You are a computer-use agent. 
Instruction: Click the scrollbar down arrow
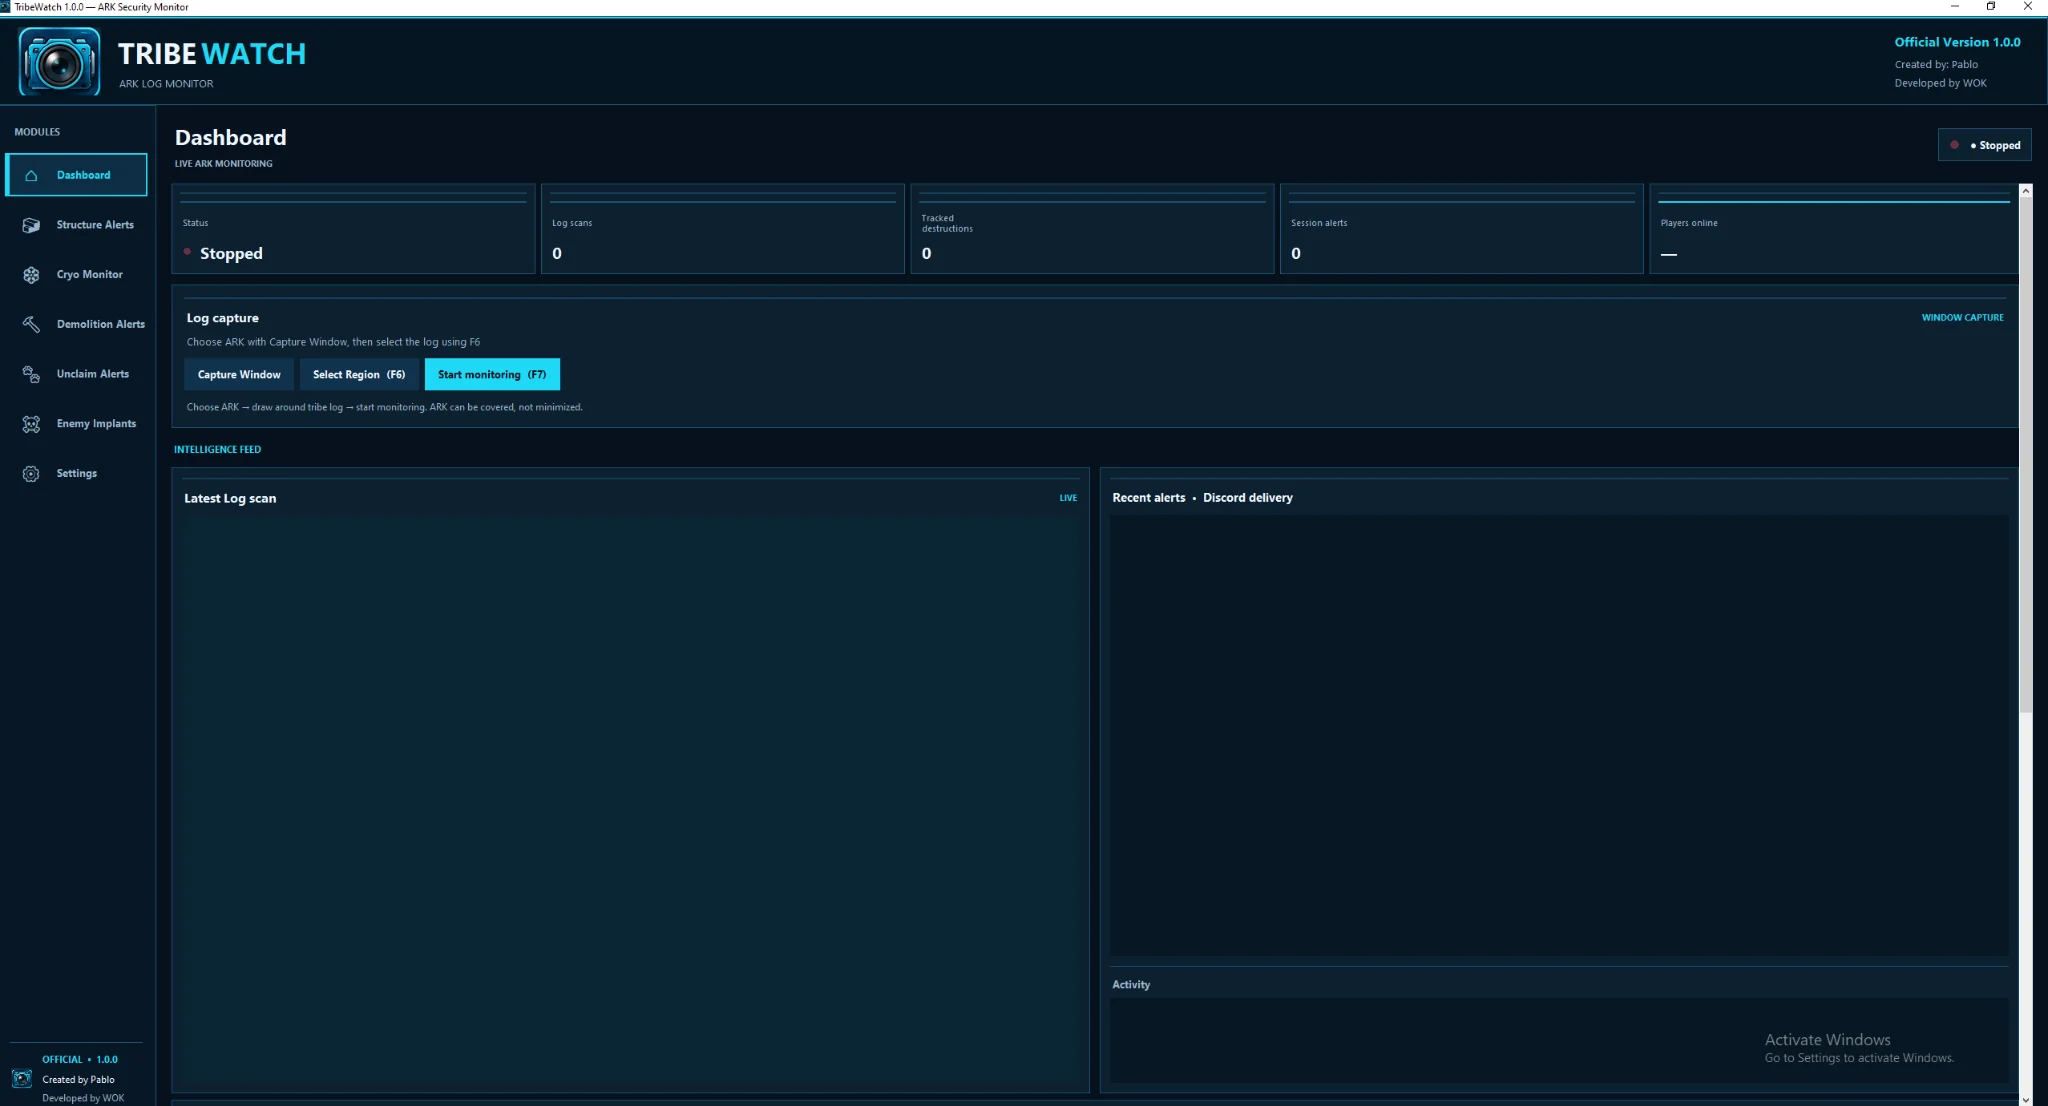[x=2025, y=1099]
